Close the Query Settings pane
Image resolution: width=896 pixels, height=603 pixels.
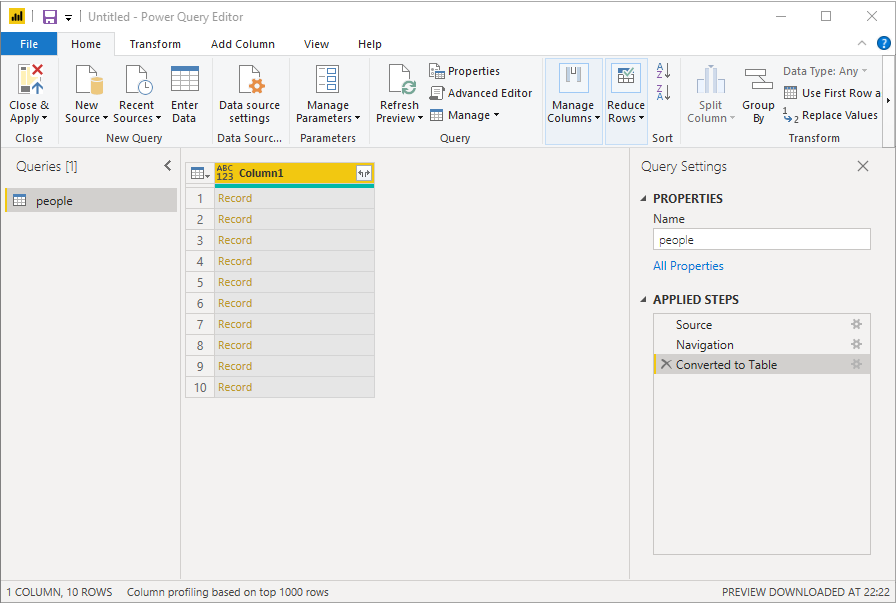863,166
